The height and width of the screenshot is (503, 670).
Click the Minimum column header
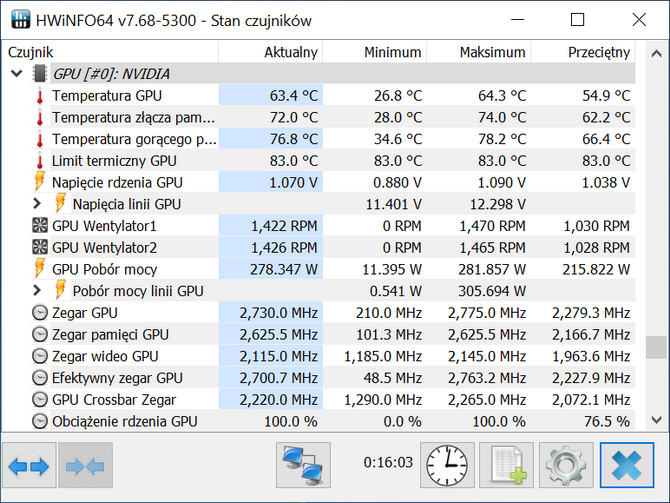(x=374, y=52)
